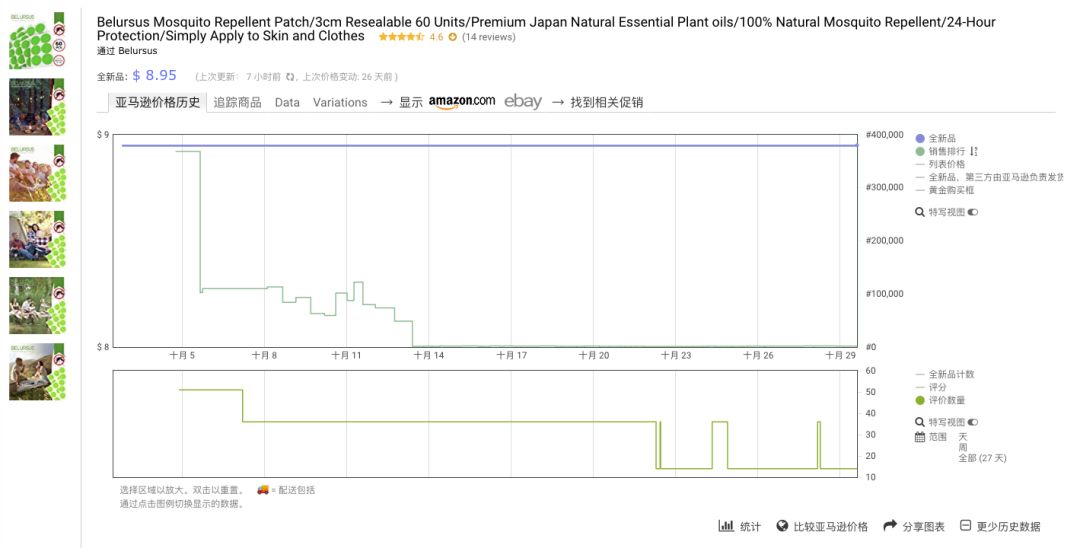Toggle the 全新品计数 legend series
The width and height of the screenshot is (1080, 548).
point(945,375)
